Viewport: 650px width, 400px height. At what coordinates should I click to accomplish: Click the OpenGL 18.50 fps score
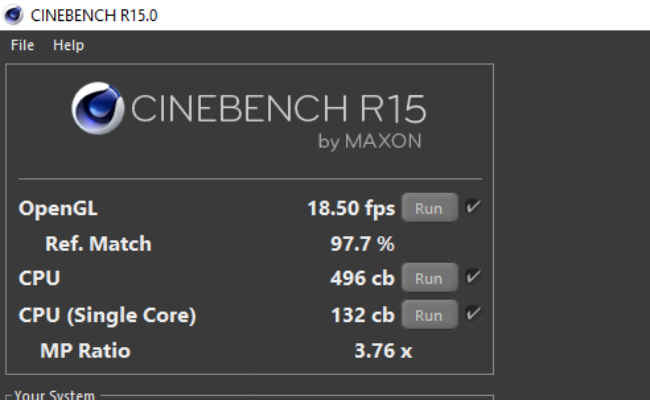pos(351,208)
